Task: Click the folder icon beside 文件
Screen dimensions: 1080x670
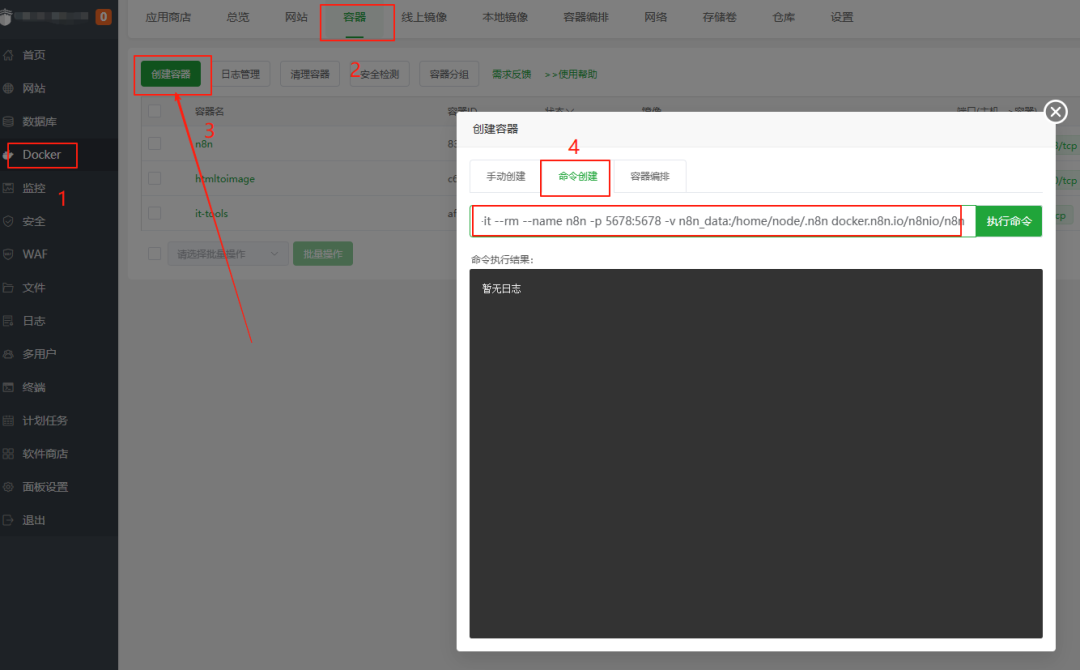Action: [8, 288]
